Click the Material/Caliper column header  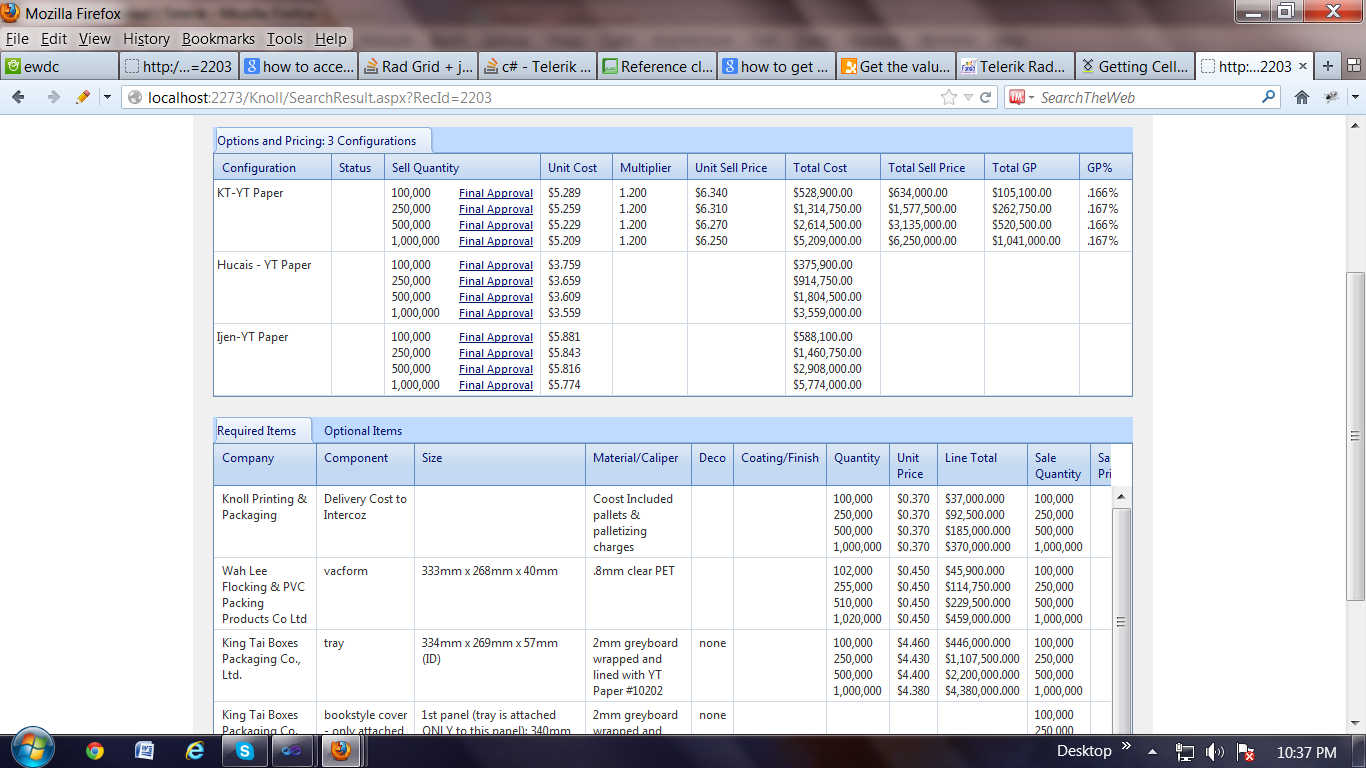(x=638, y=465)
